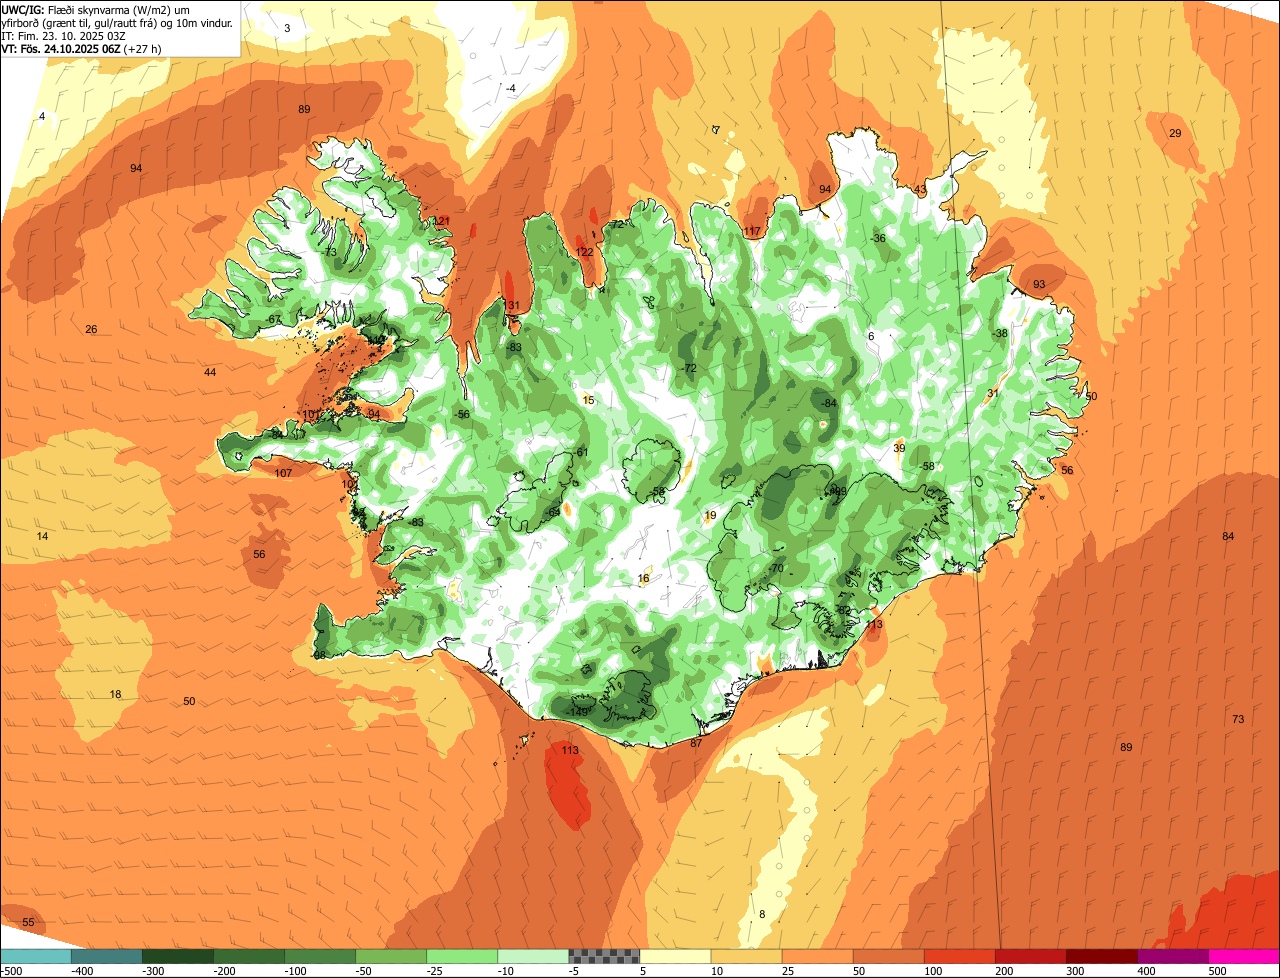Click the inland value '19'
This screenshot has width=1280, height=978.
(711, 516)
